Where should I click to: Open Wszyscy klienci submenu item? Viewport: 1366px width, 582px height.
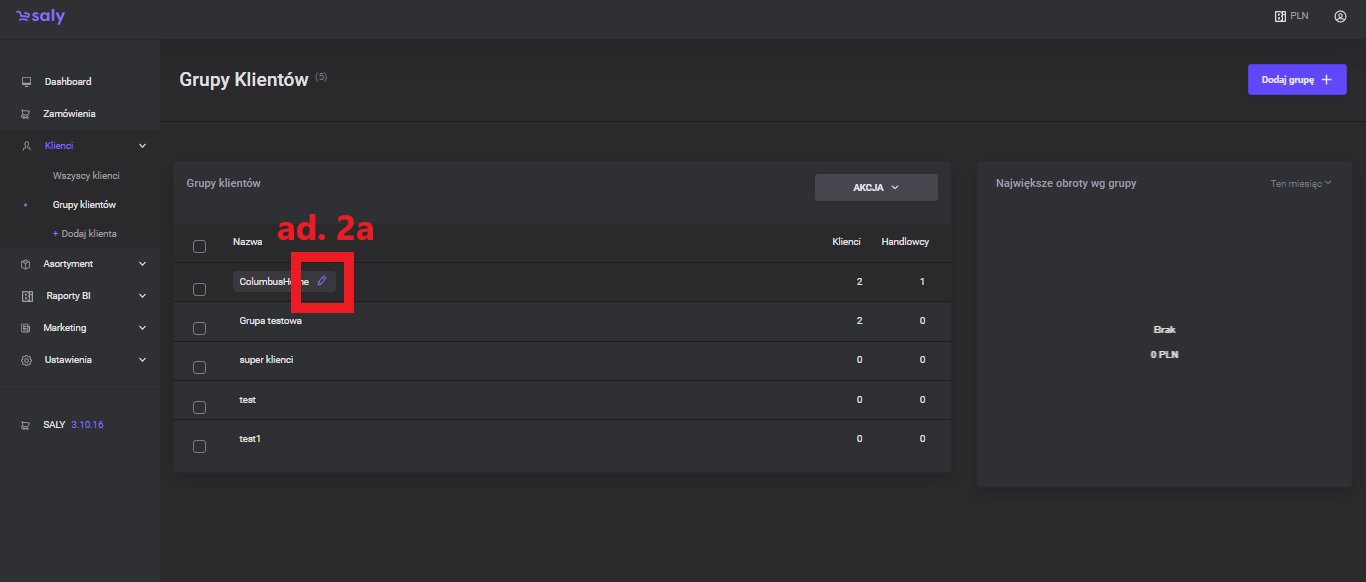pos(86,176)
